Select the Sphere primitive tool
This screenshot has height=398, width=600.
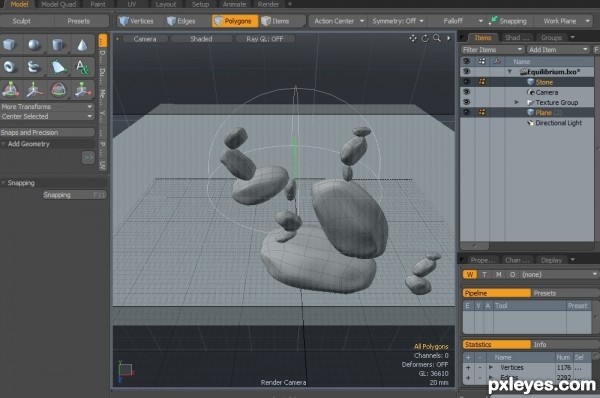34,45
